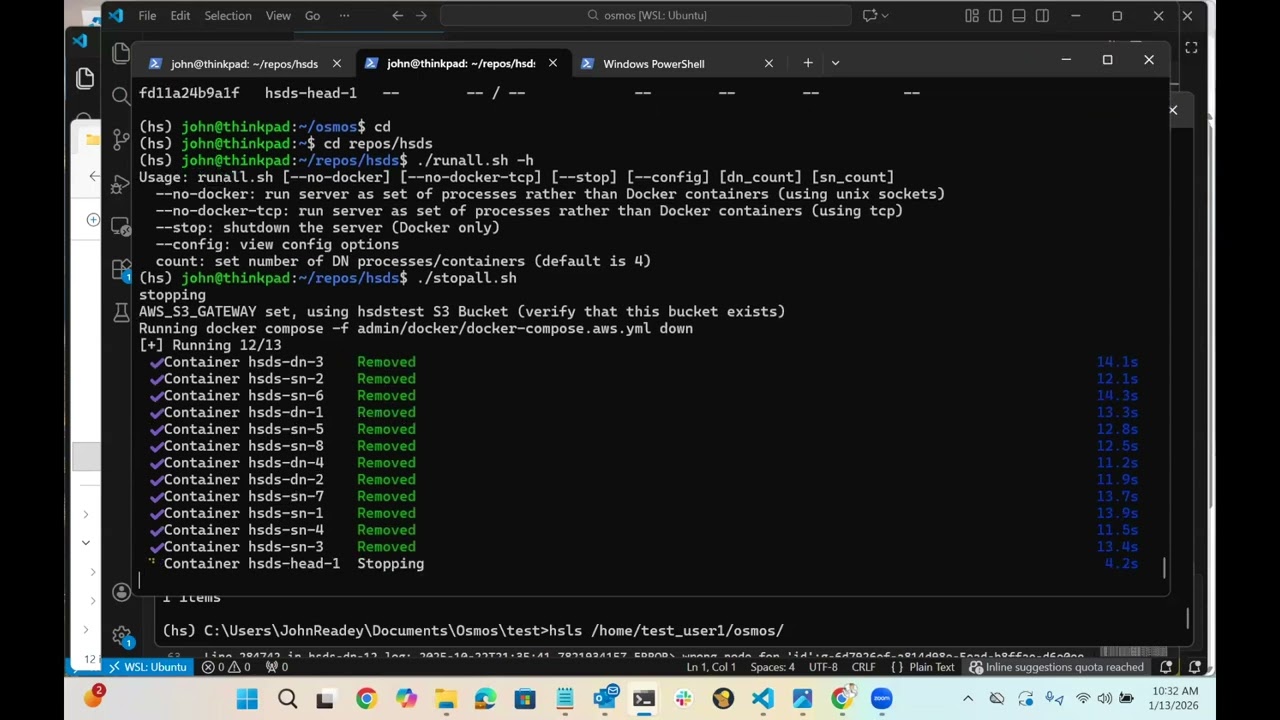Go back with the navigation arrow
Image resolution: width=1280 pixels, height=720 pixels.
tap(398, 16)
